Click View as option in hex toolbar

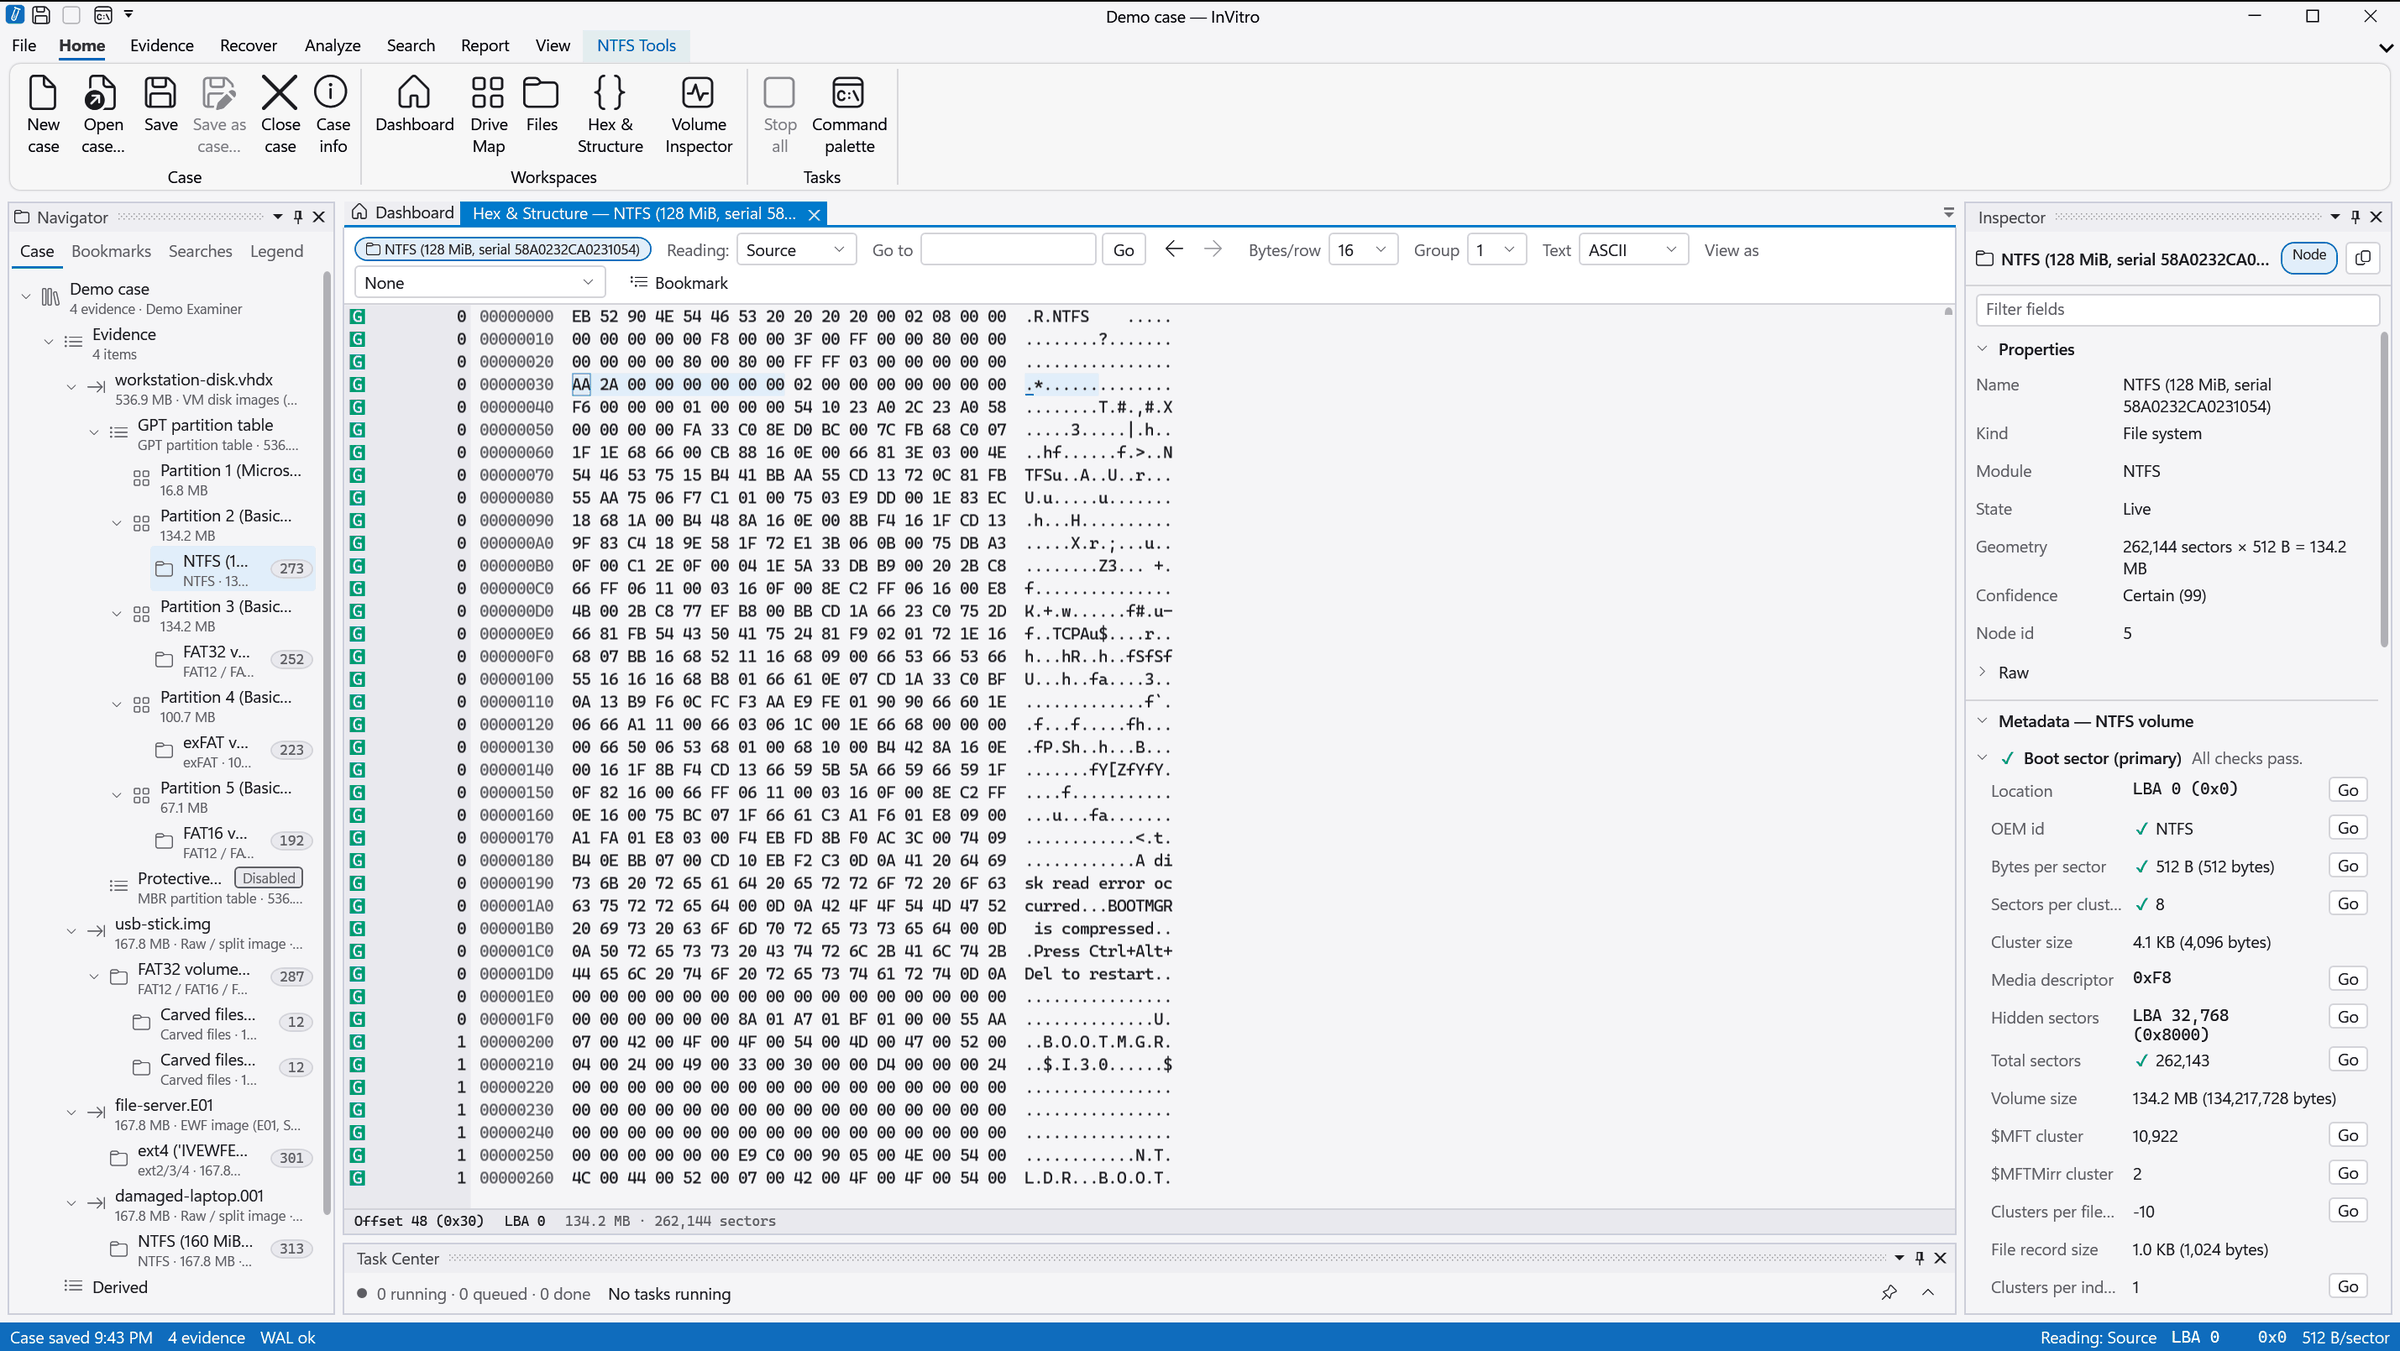click(x=1731, y=250)
